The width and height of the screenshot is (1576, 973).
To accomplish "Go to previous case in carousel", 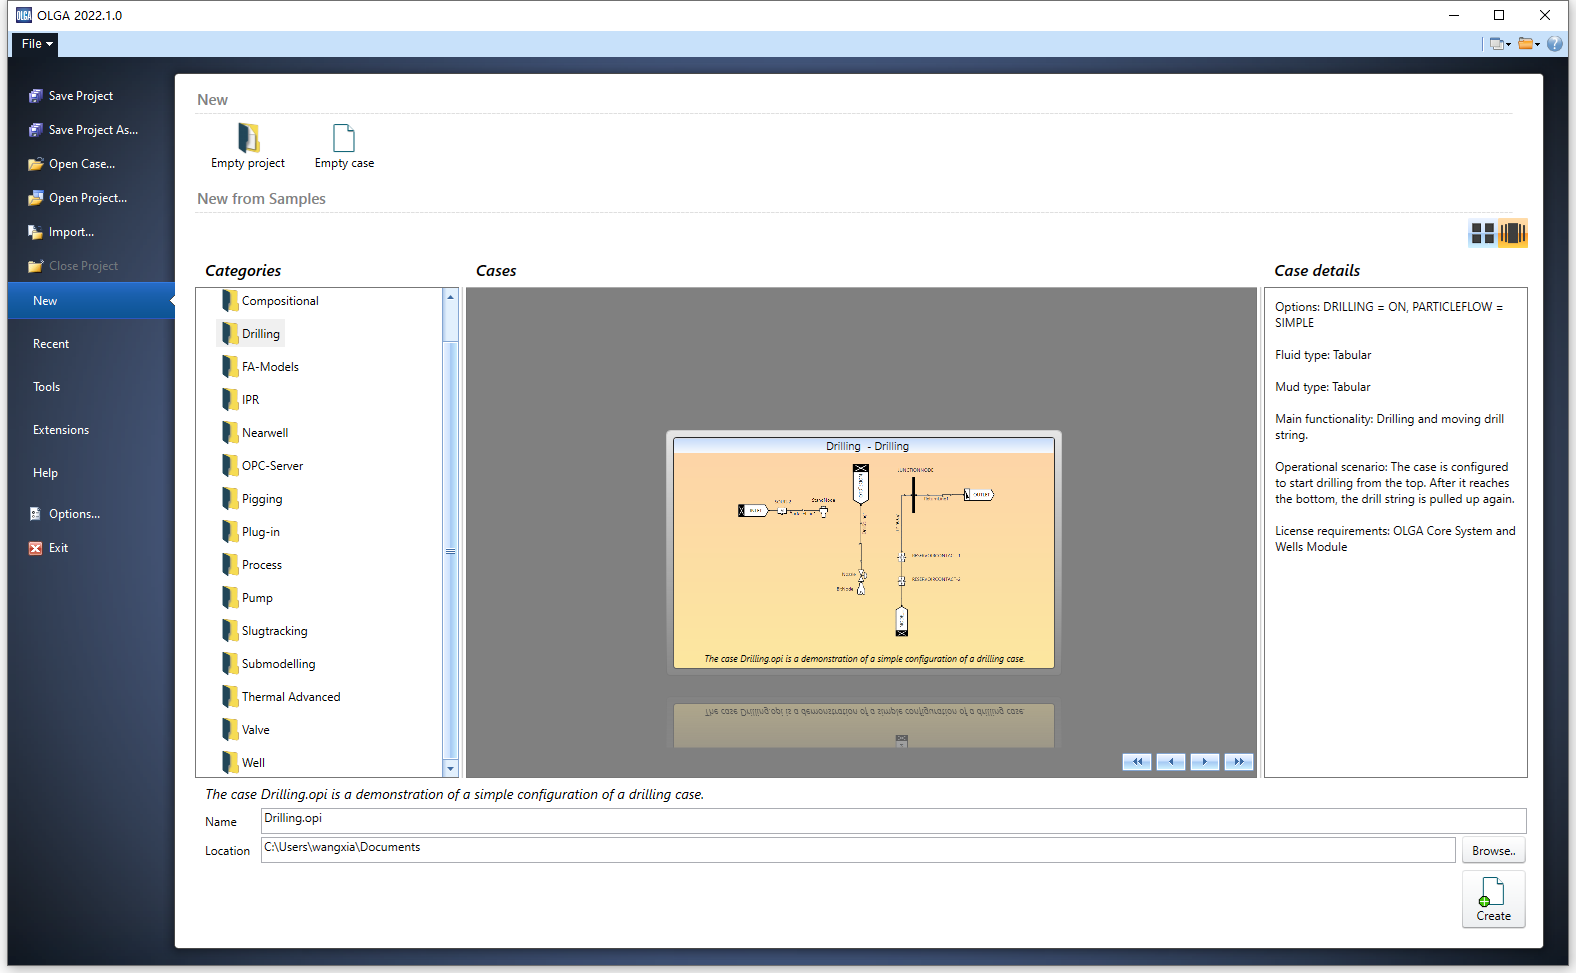I will point(1171,762).
